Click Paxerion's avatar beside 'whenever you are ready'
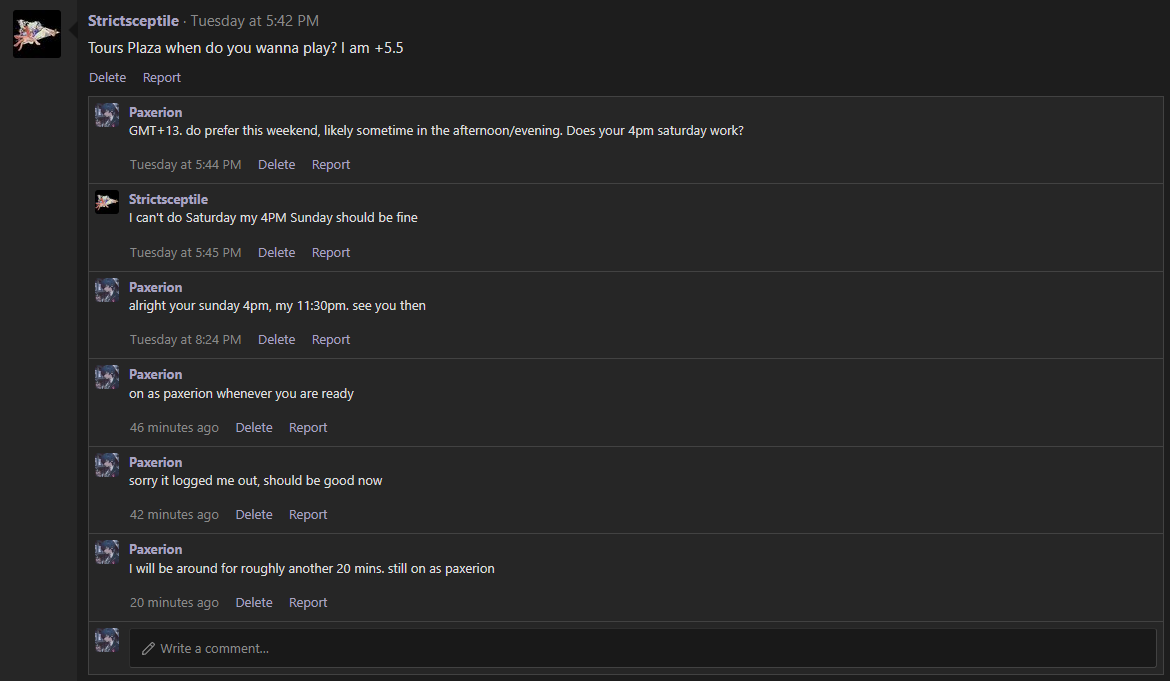 107,377
